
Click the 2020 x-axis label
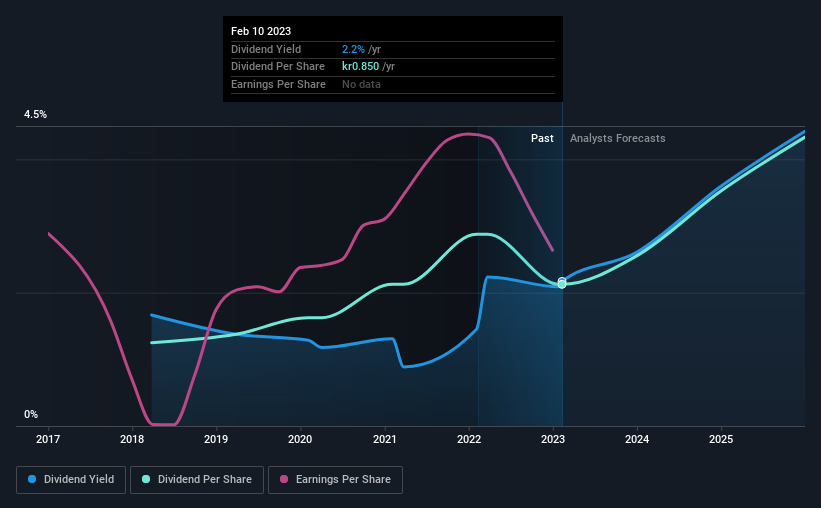pyautogui.click(x=300, y=439)
